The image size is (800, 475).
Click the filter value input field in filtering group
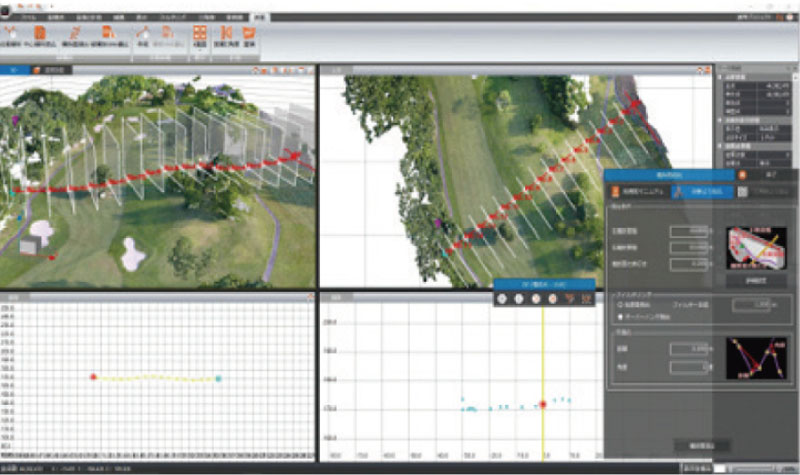(x=751, y=305)
